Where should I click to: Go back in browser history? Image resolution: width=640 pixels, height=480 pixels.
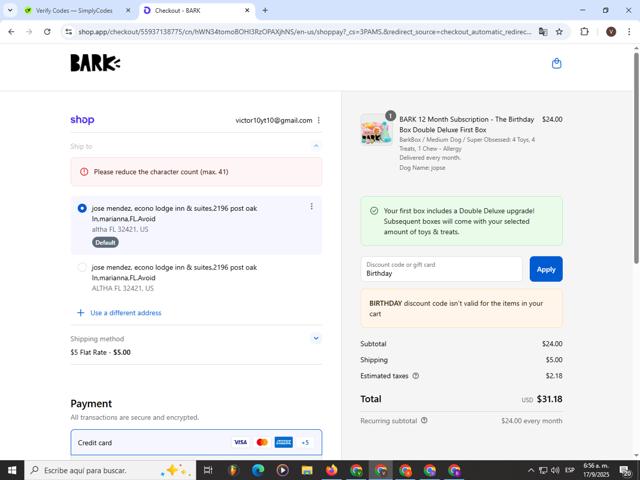11,31
